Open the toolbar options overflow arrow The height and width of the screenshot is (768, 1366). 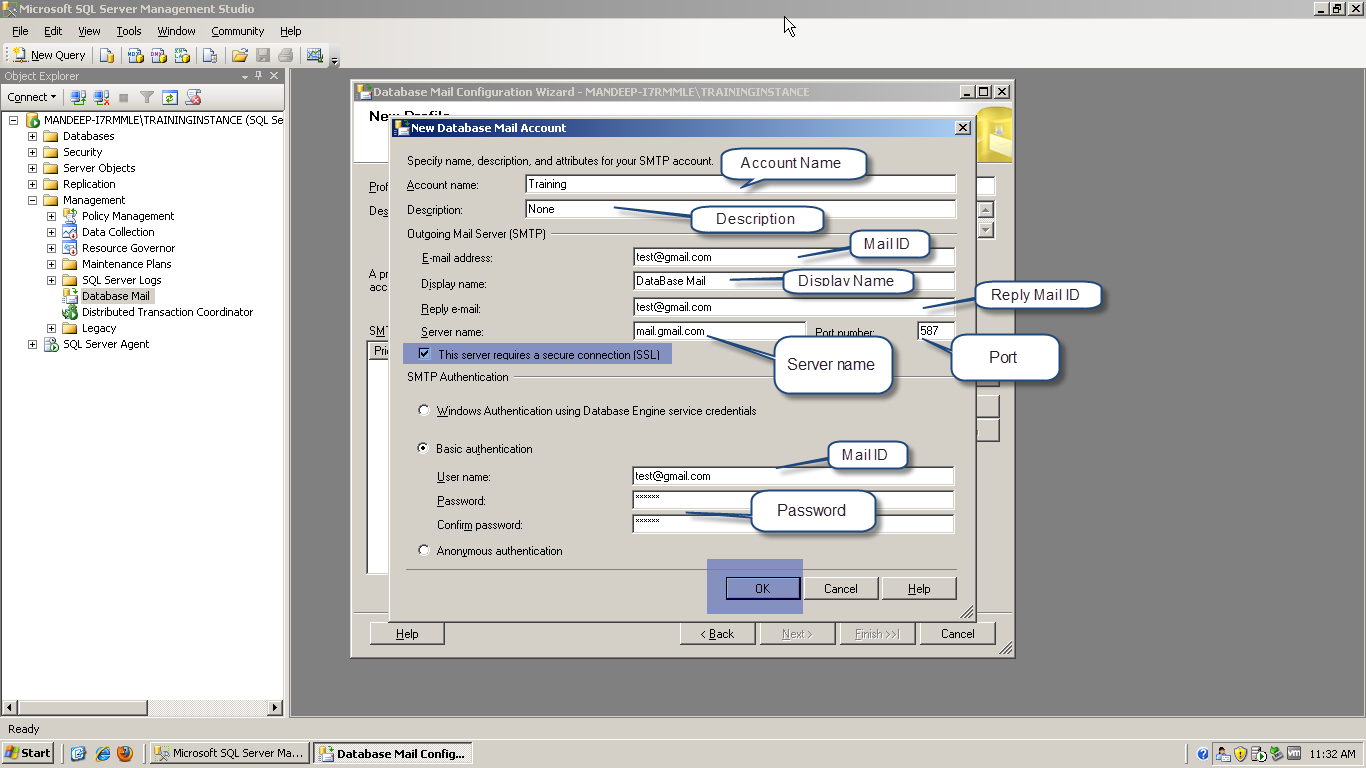click(335, 59)
